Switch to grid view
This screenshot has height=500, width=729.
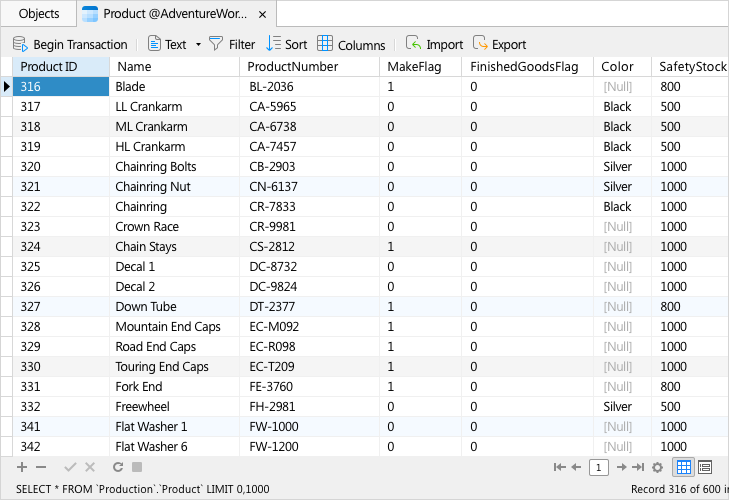point(684,467)
